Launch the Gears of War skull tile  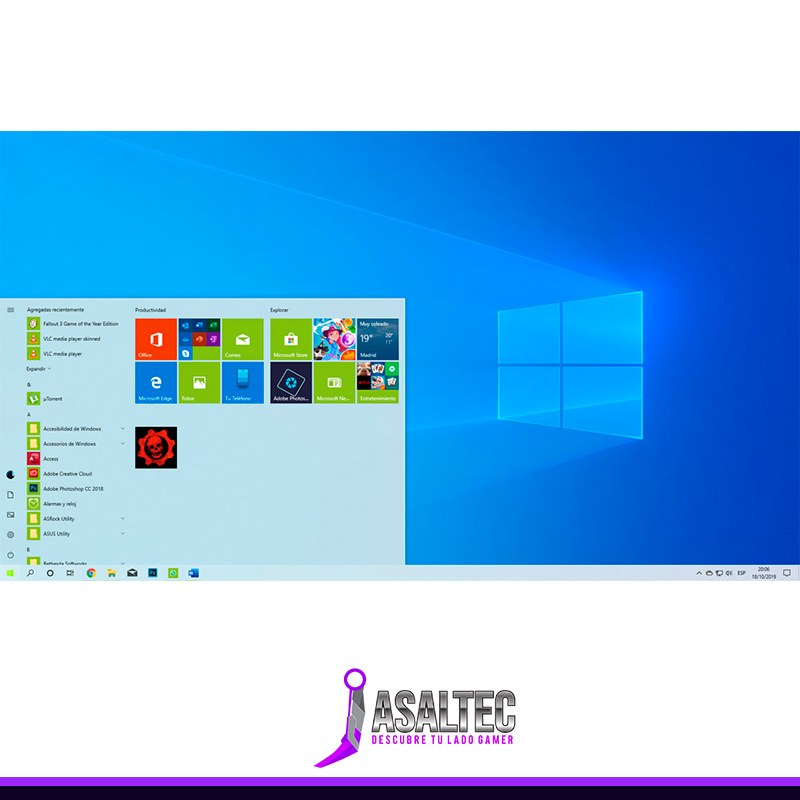click(156, 447)
